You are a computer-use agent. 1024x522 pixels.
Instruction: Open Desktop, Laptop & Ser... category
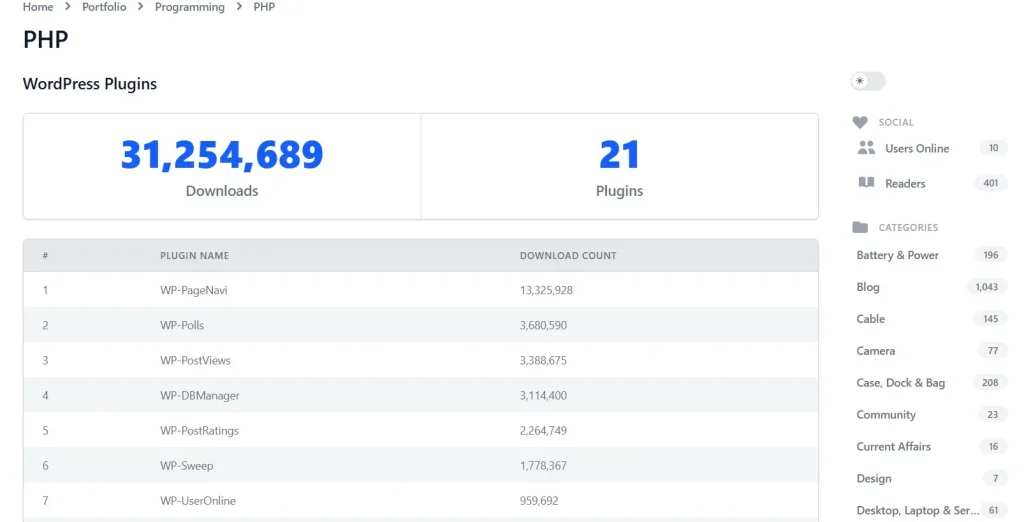pos(918,511)
